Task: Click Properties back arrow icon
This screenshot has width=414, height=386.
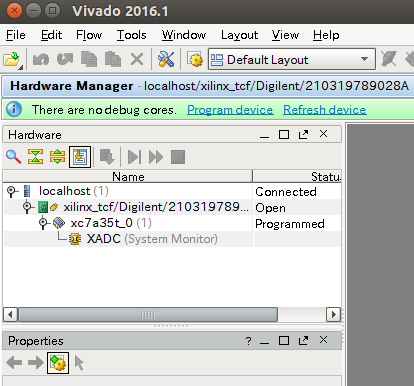Action: pos(14,363)
